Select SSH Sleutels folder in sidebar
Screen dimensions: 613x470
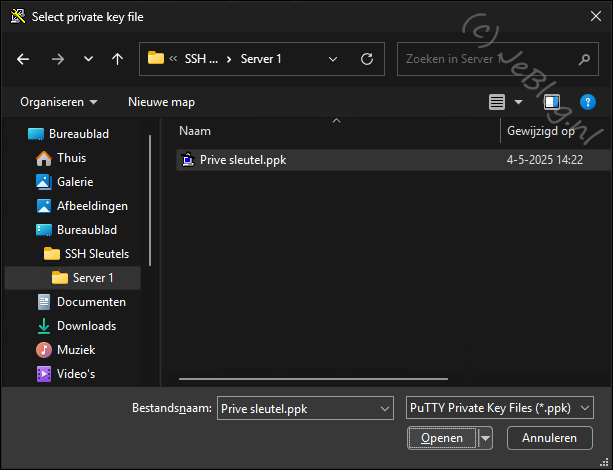[x=96, y=253]
